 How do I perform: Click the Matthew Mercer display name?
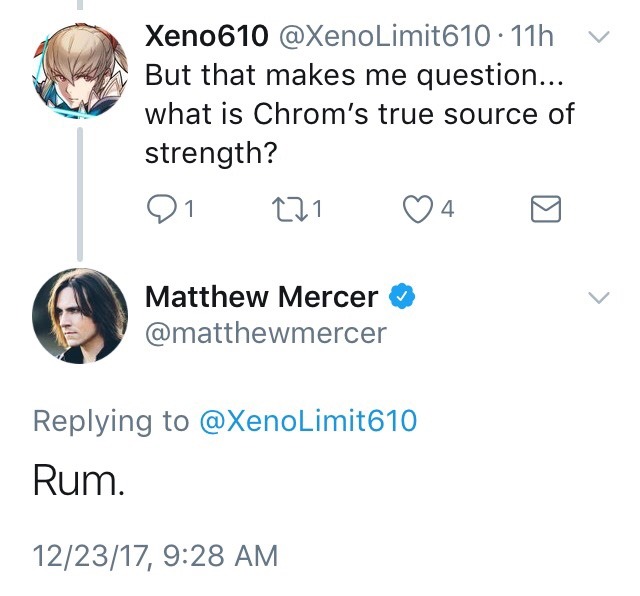click(x=262, y=297)
